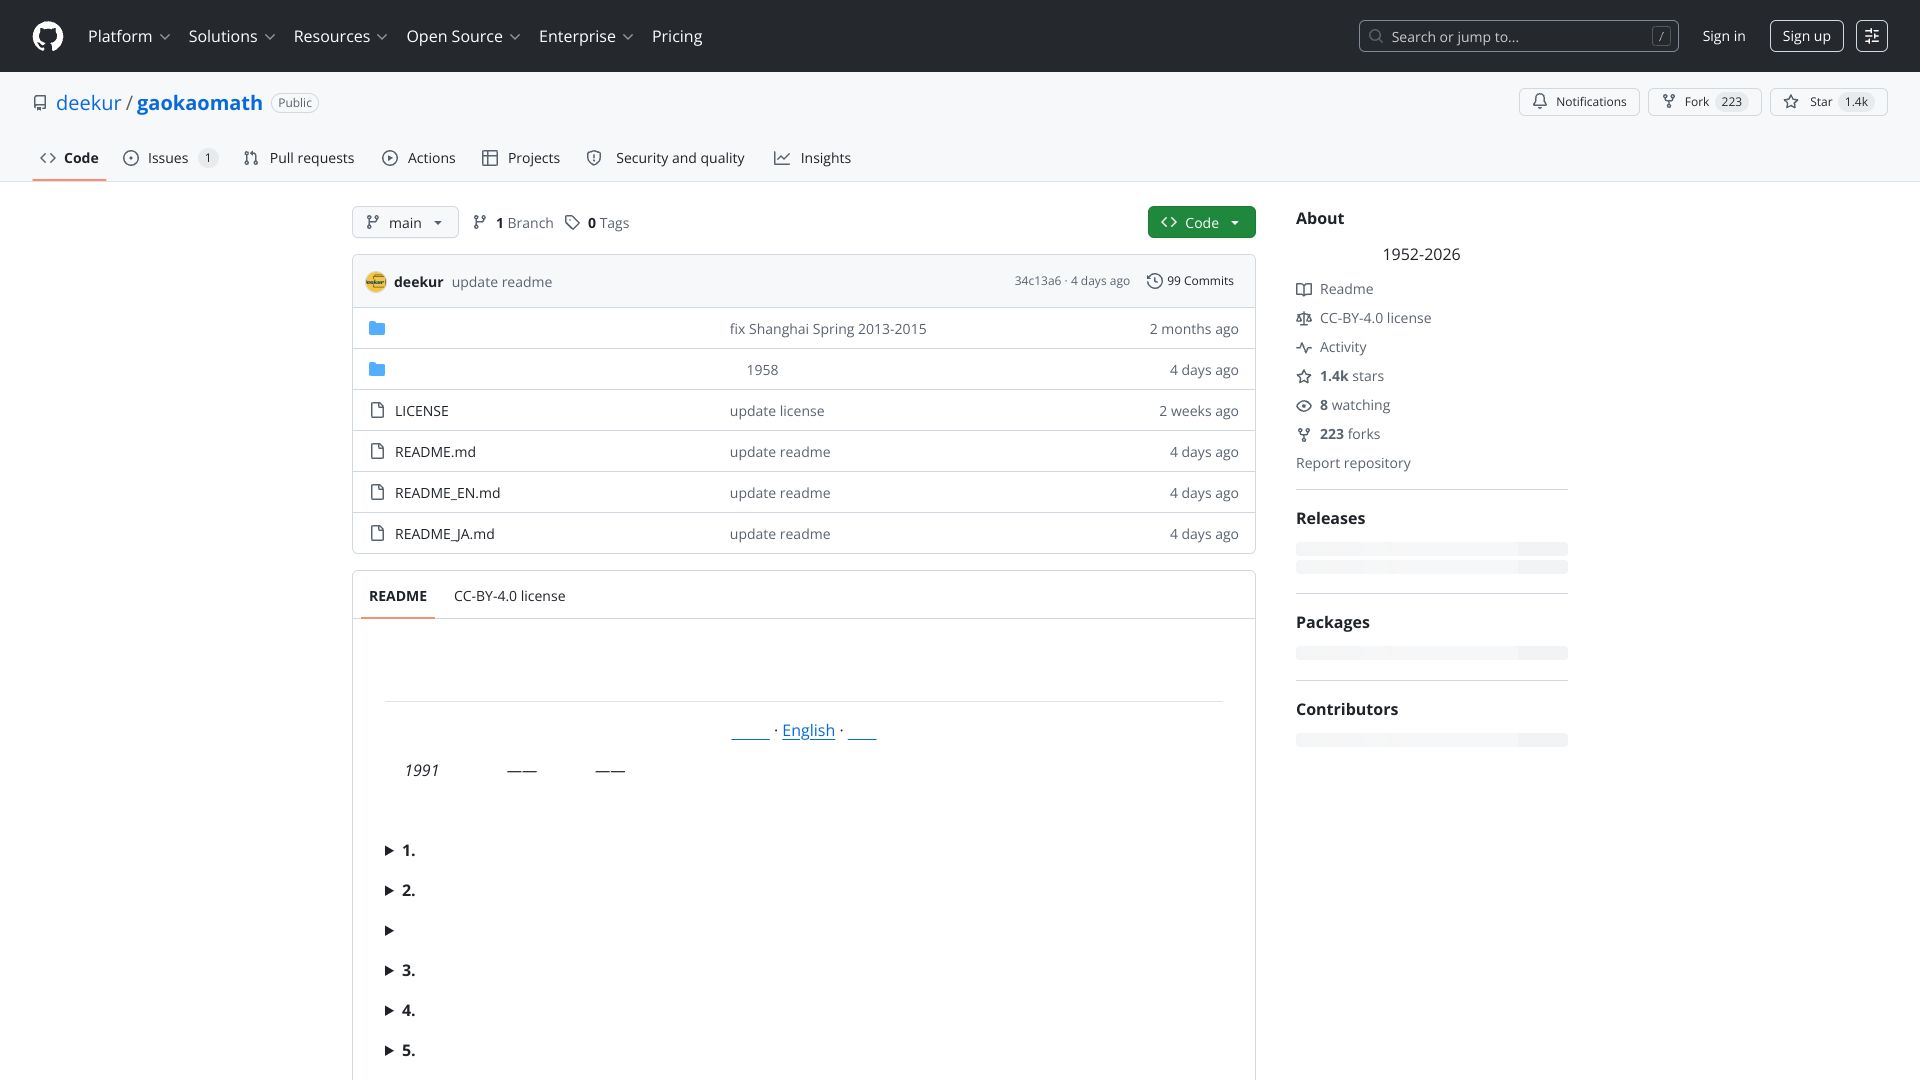Select the README tab in file panel

tap(398, 596)
